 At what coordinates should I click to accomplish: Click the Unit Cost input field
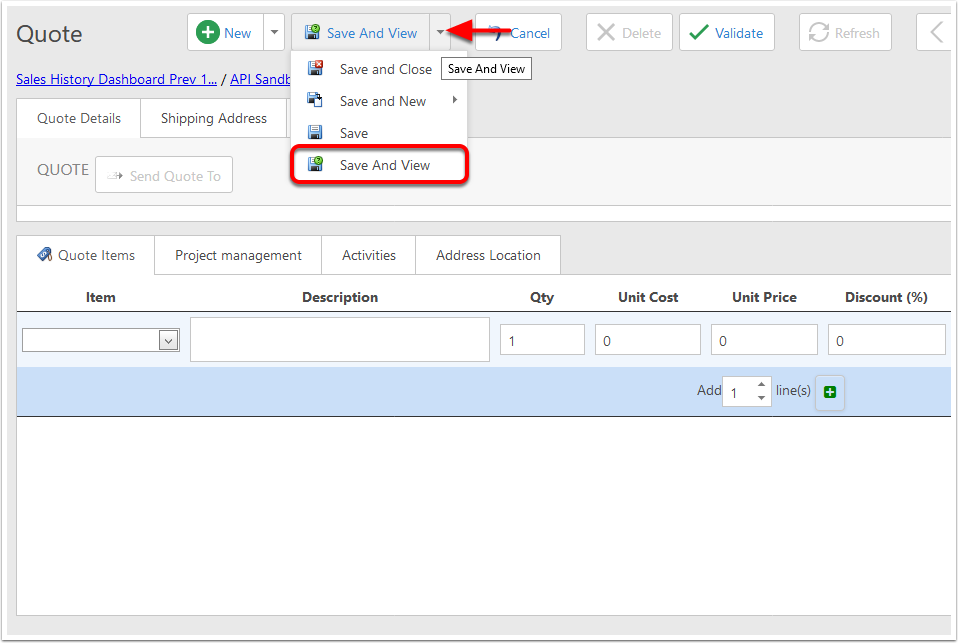point(648,340)
